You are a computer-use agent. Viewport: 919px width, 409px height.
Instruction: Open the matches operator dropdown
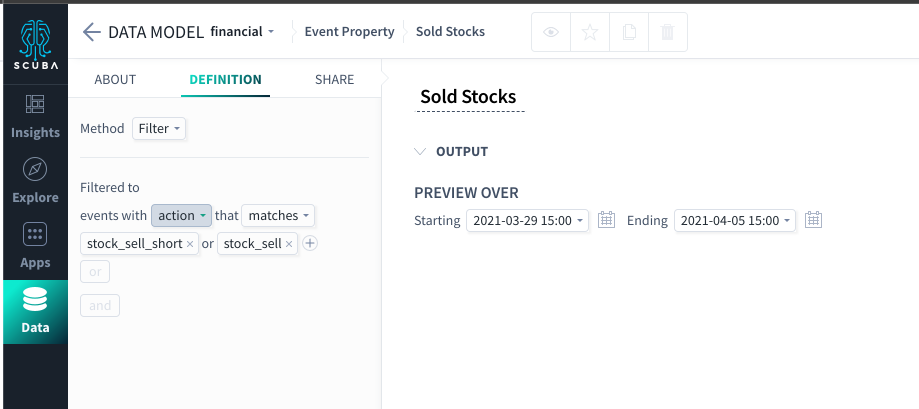[278, 216]
